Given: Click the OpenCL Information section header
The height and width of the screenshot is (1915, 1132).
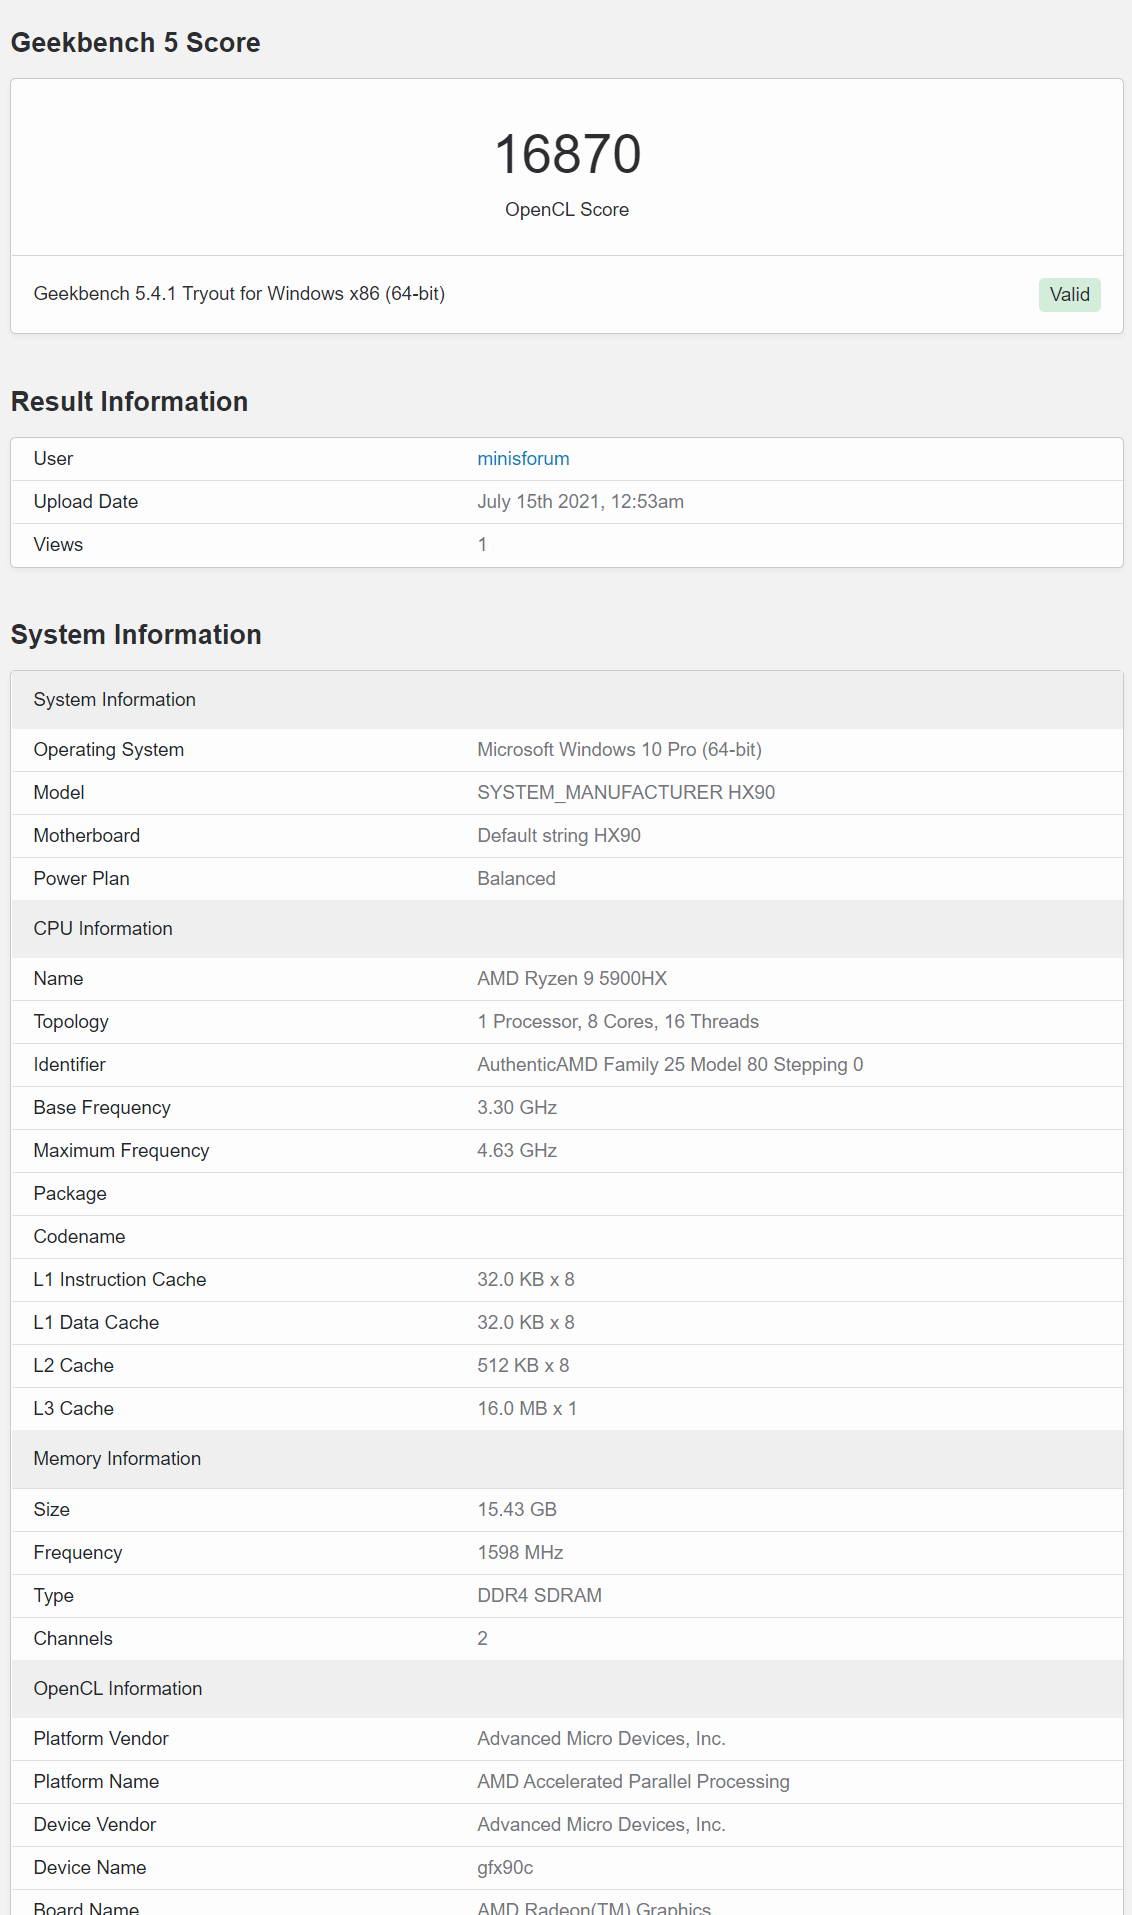Looking at the screenshot, I should pyautogui.click(x=567, y=1688).
